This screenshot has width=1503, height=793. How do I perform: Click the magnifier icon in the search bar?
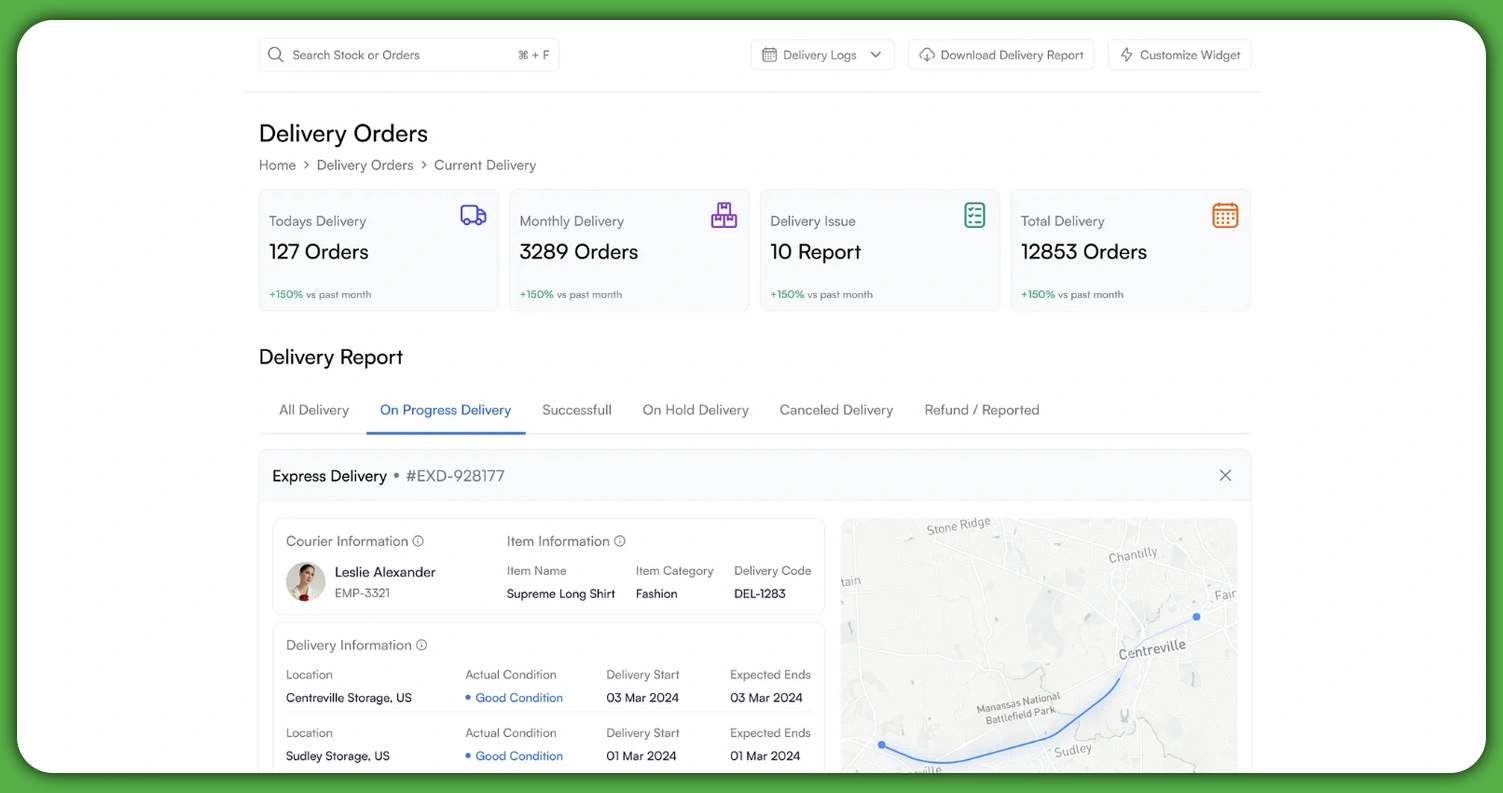[275, 54]
